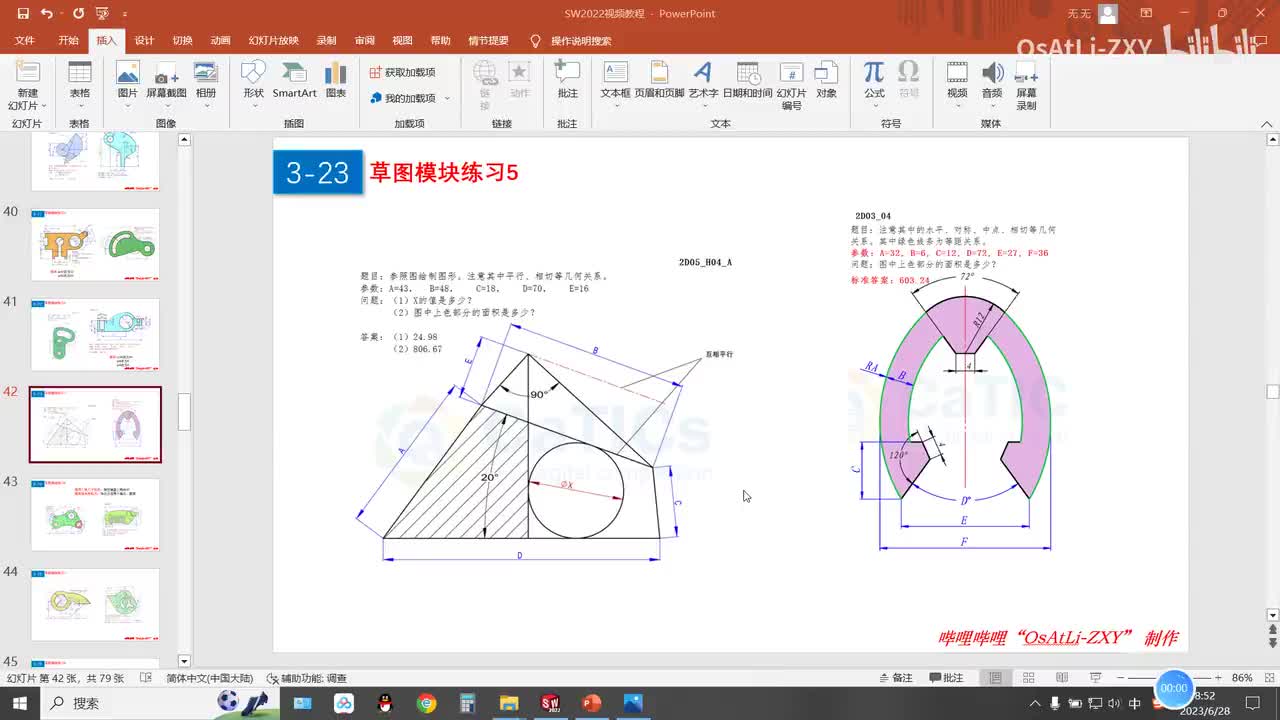Image resolution: width=1280 pixels, height=720 pixels.
Task: Open 我的加载项 (My Add-ins)
Action: tap(402, 98)
